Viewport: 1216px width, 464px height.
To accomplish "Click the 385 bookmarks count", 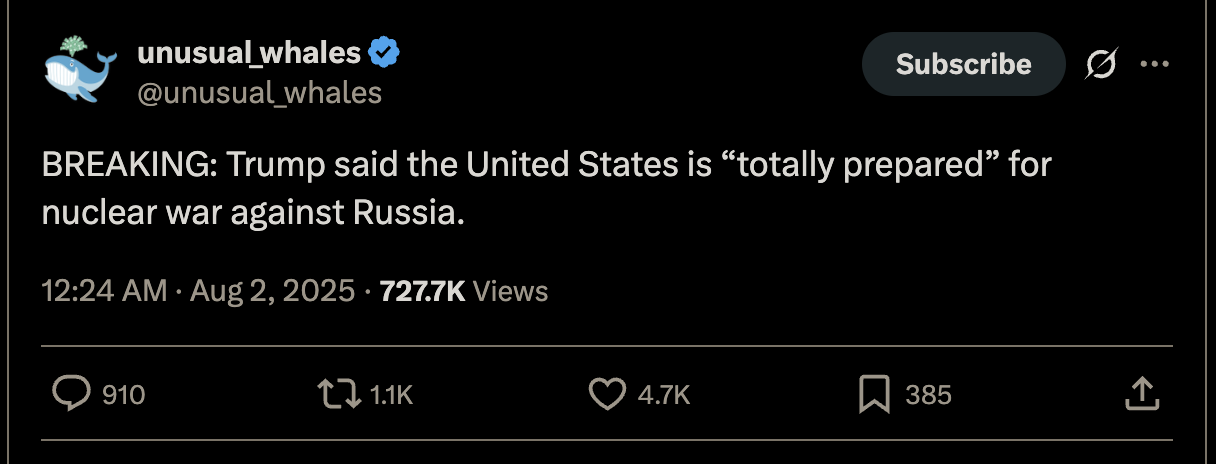I will point(928,395).
